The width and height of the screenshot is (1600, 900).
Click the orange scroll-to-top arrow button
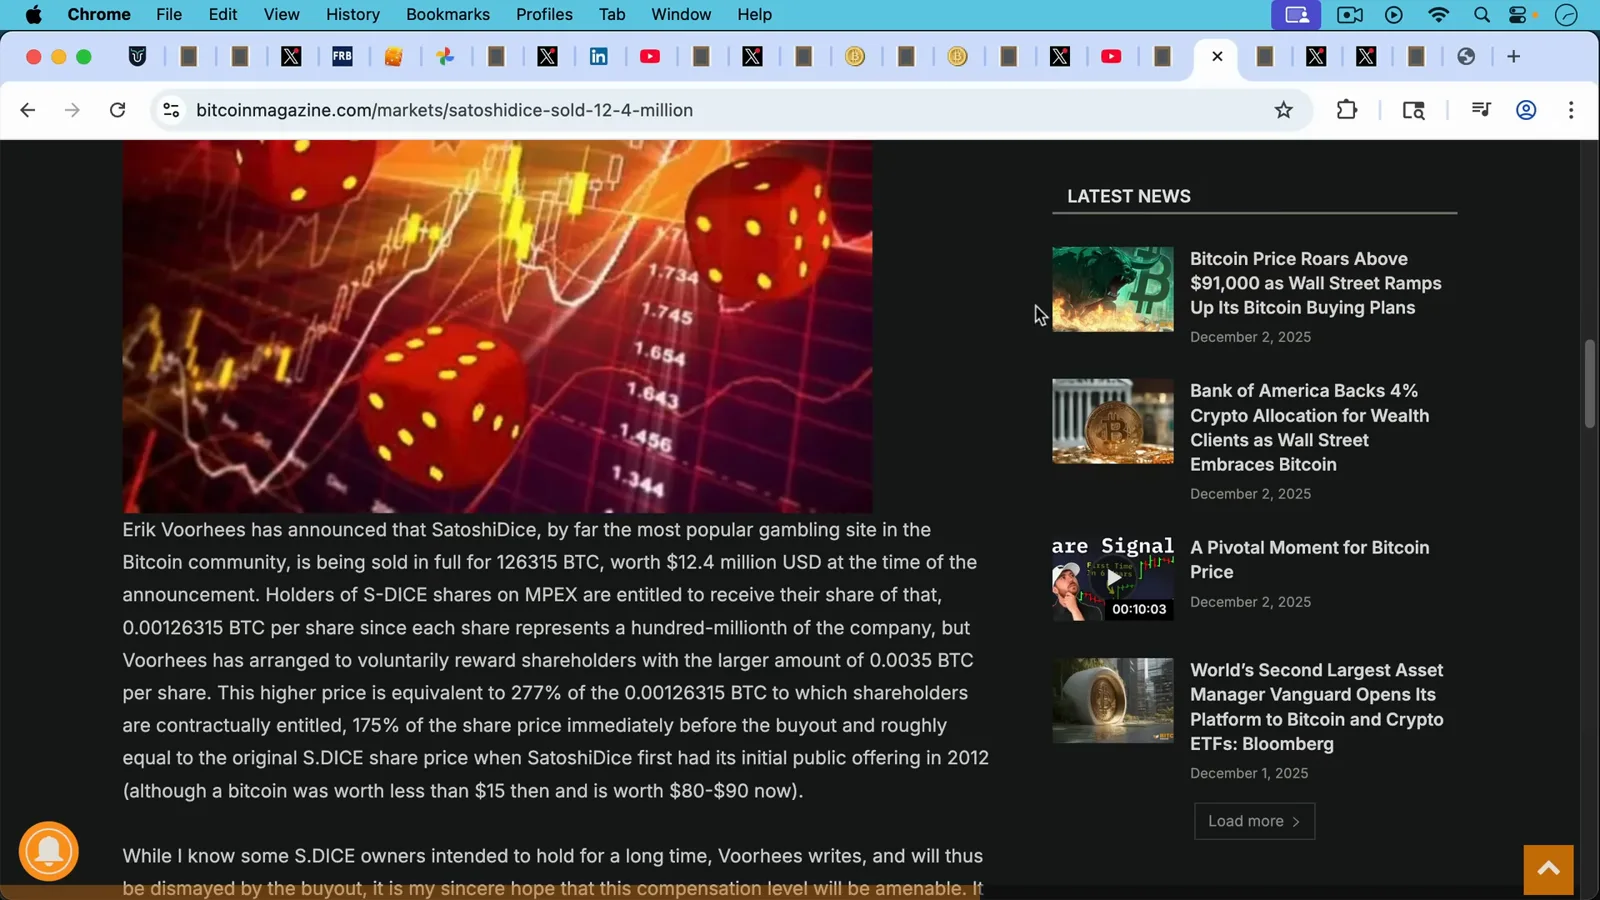click(x=1548, y=869)
